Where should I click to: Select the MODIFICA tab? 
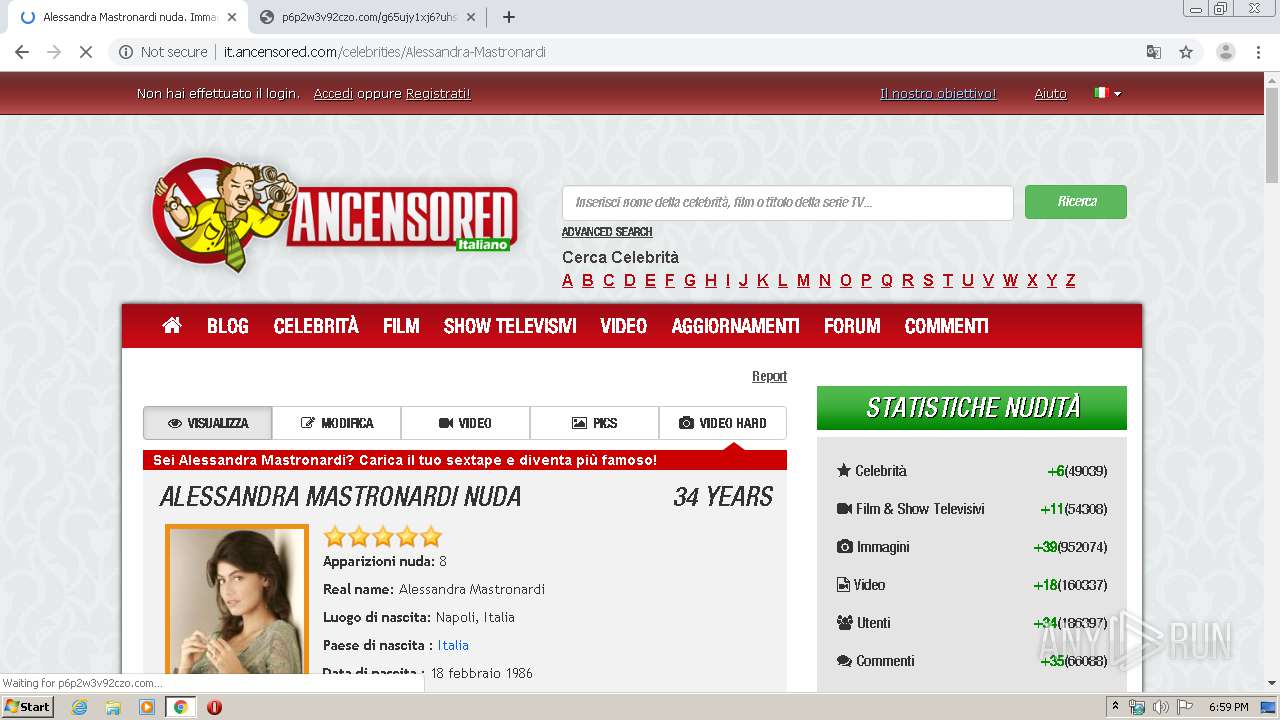(337, 423)
